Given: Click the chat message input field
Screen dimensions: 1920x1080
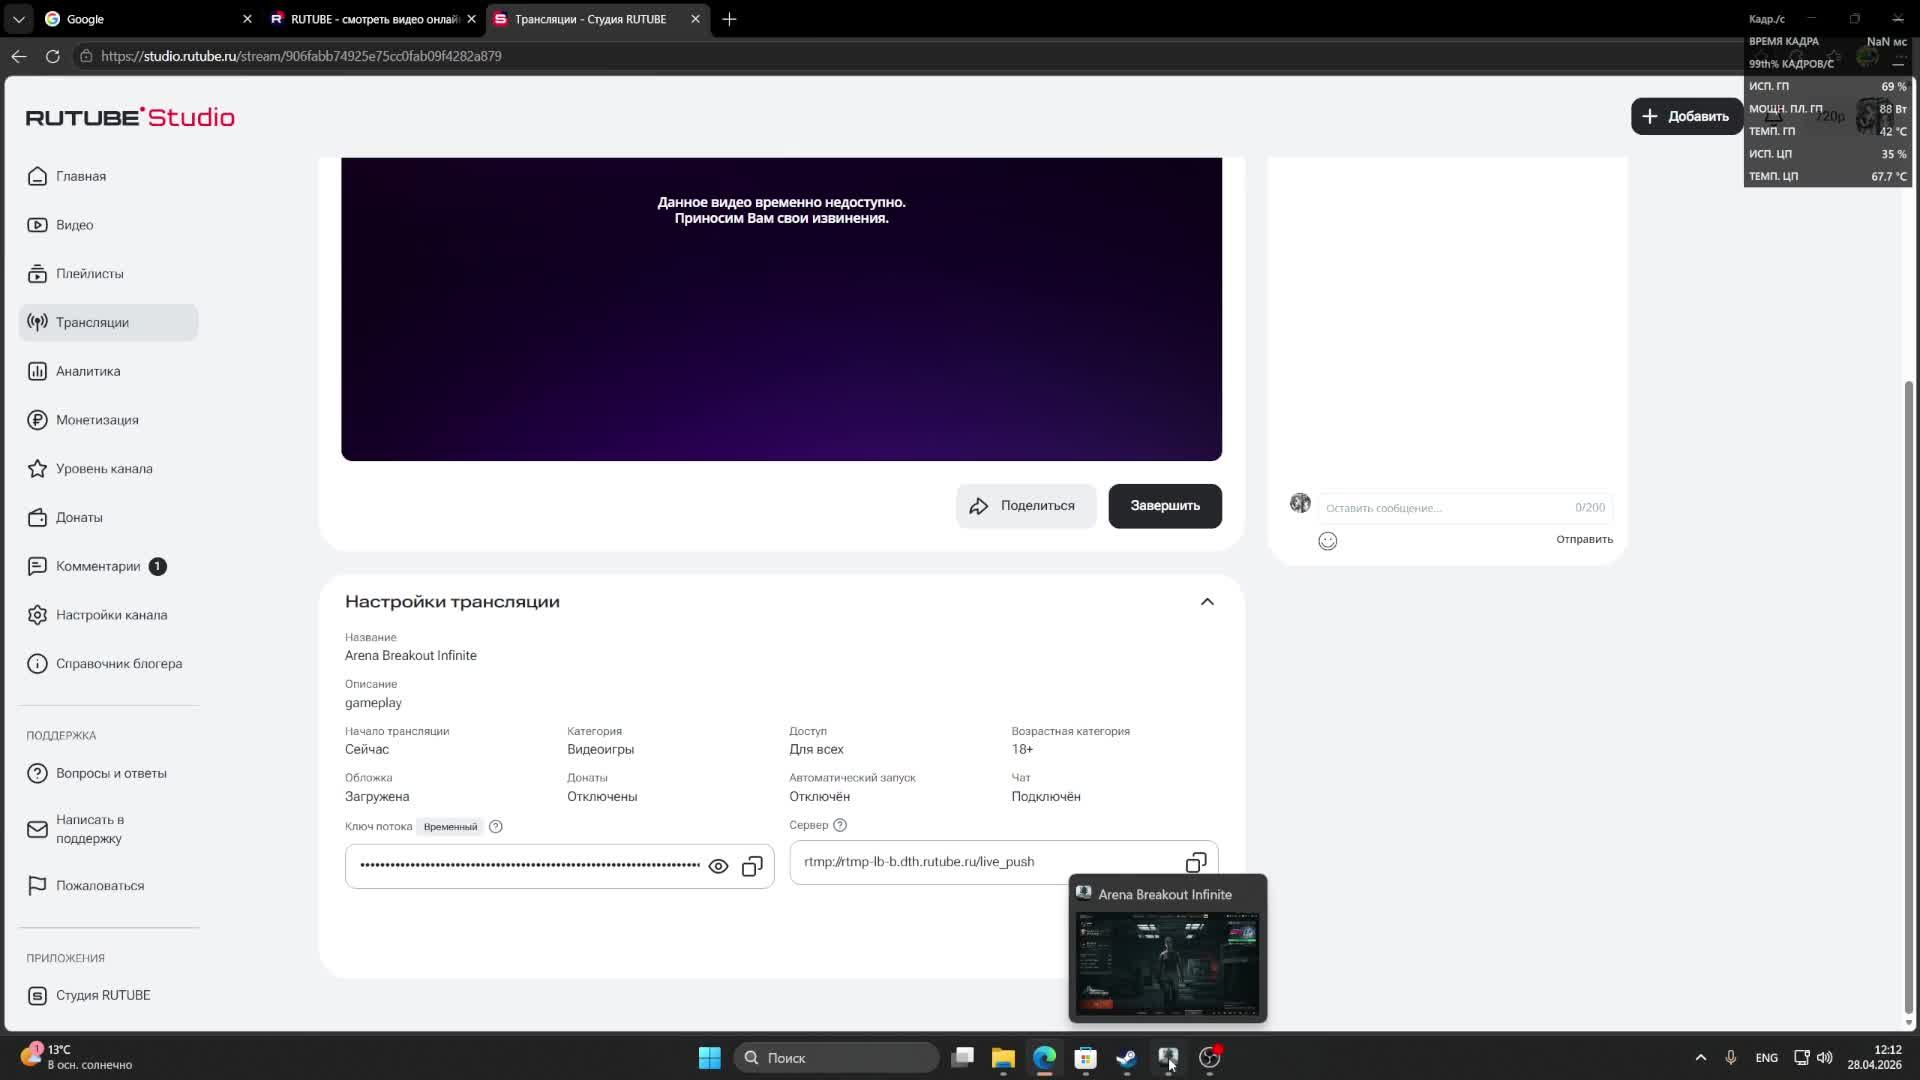Looking at the screenshot, I should pos(1445,508).
